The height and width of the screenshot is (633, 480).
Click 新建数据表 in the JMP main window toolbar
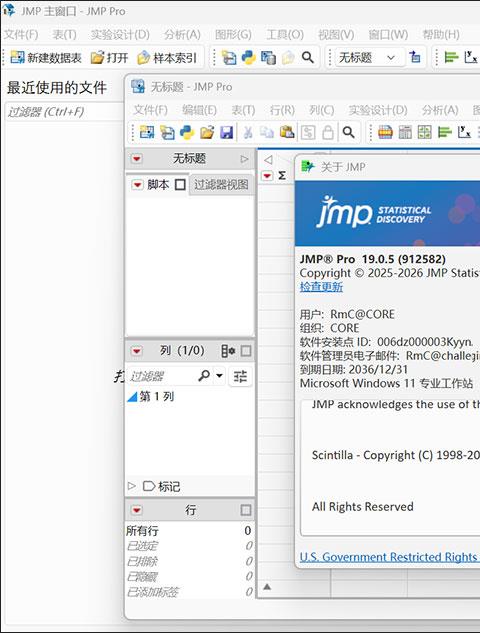point(46,58)
